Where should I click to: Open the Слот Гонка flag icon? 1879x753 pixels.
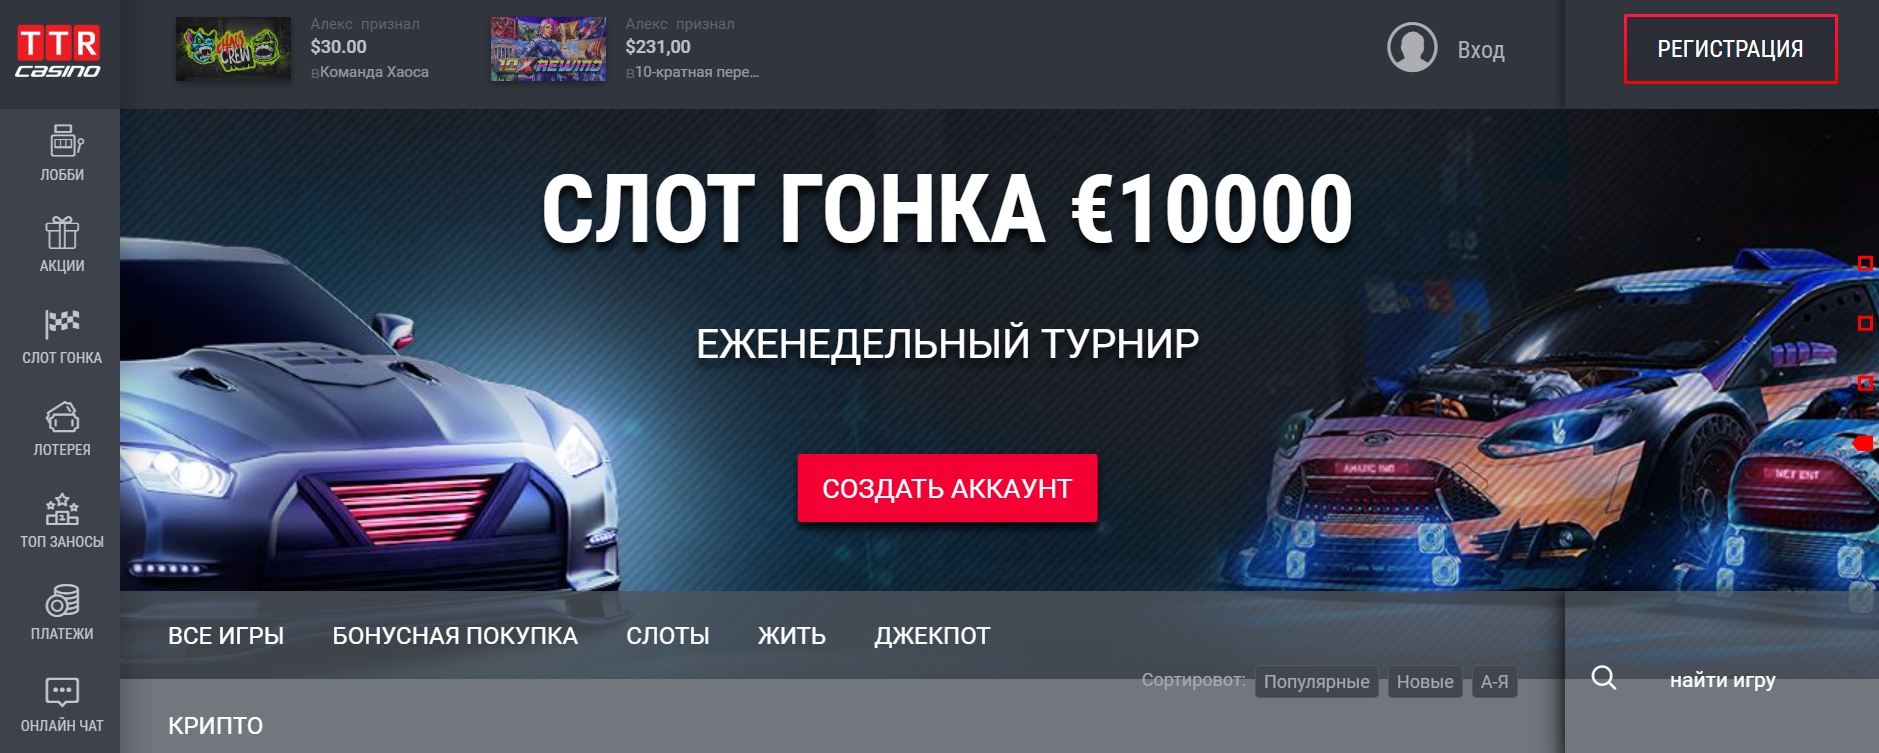tap(62, 324)
